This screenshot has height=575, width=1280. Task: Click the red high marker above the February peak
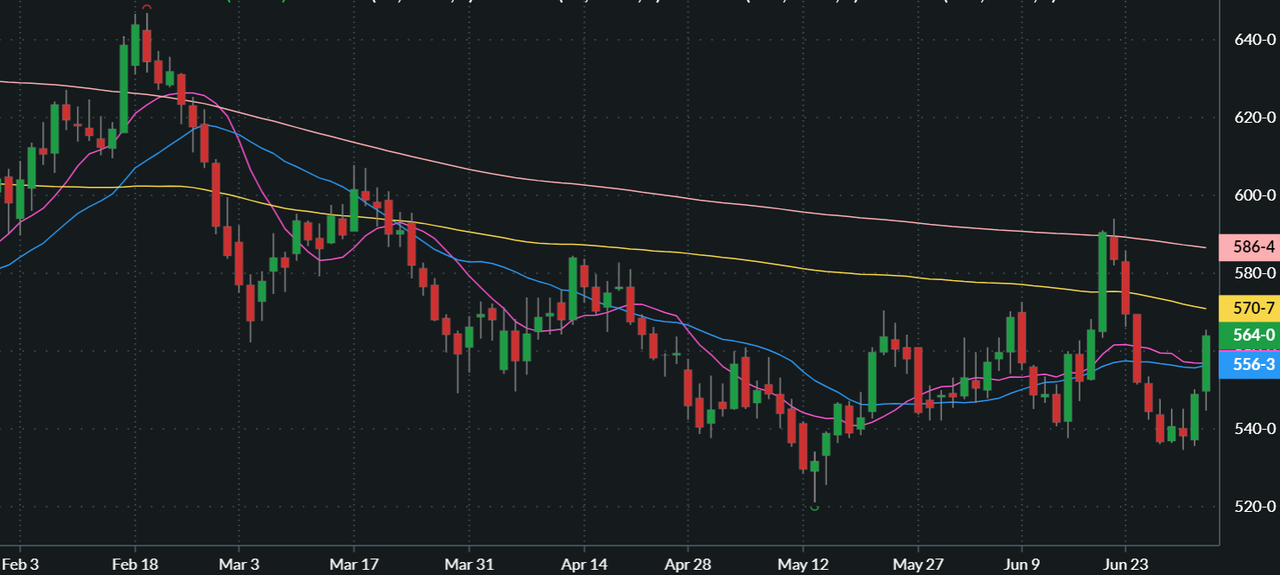(x=146, y=5)
